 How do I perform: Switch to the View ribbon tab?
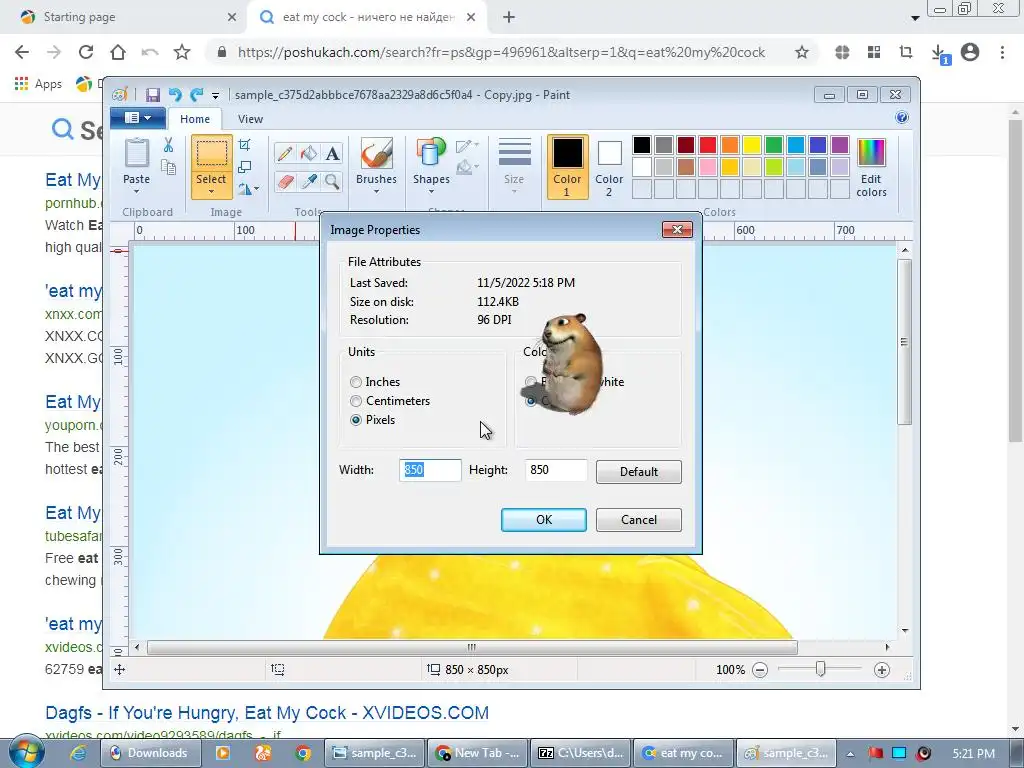(x=250, y=119)
